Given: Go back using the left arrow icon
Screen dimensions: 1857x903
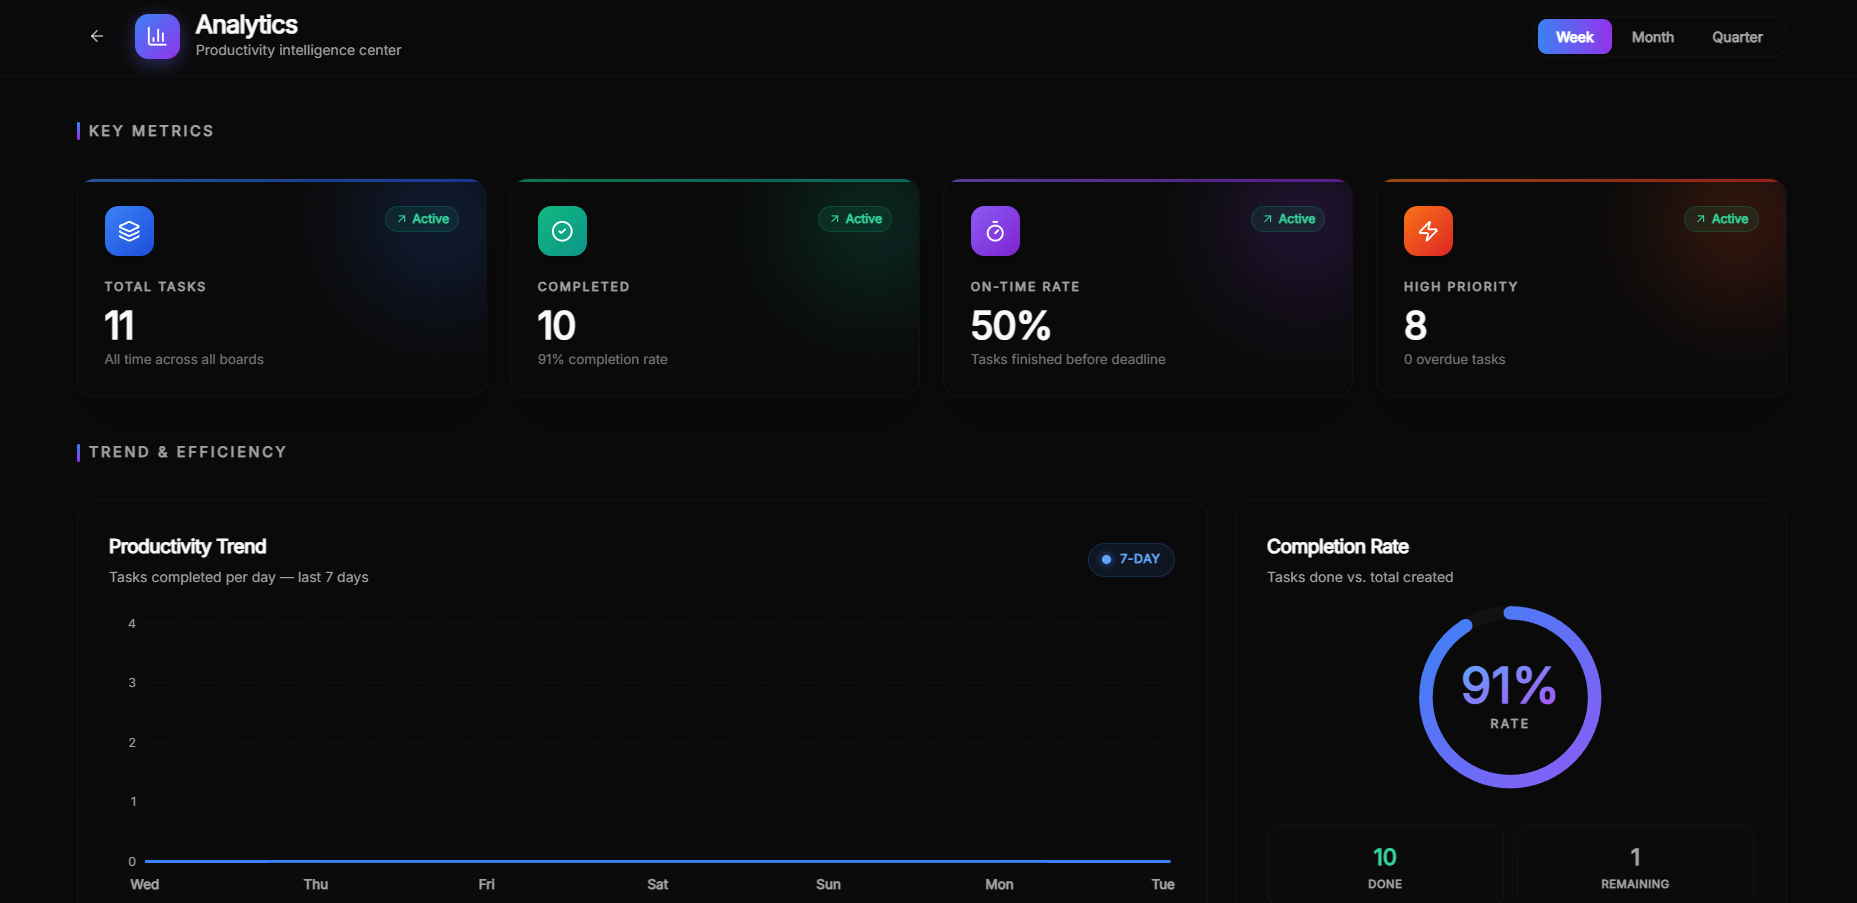Looking at the screenshot, I should tap(97, 36).
